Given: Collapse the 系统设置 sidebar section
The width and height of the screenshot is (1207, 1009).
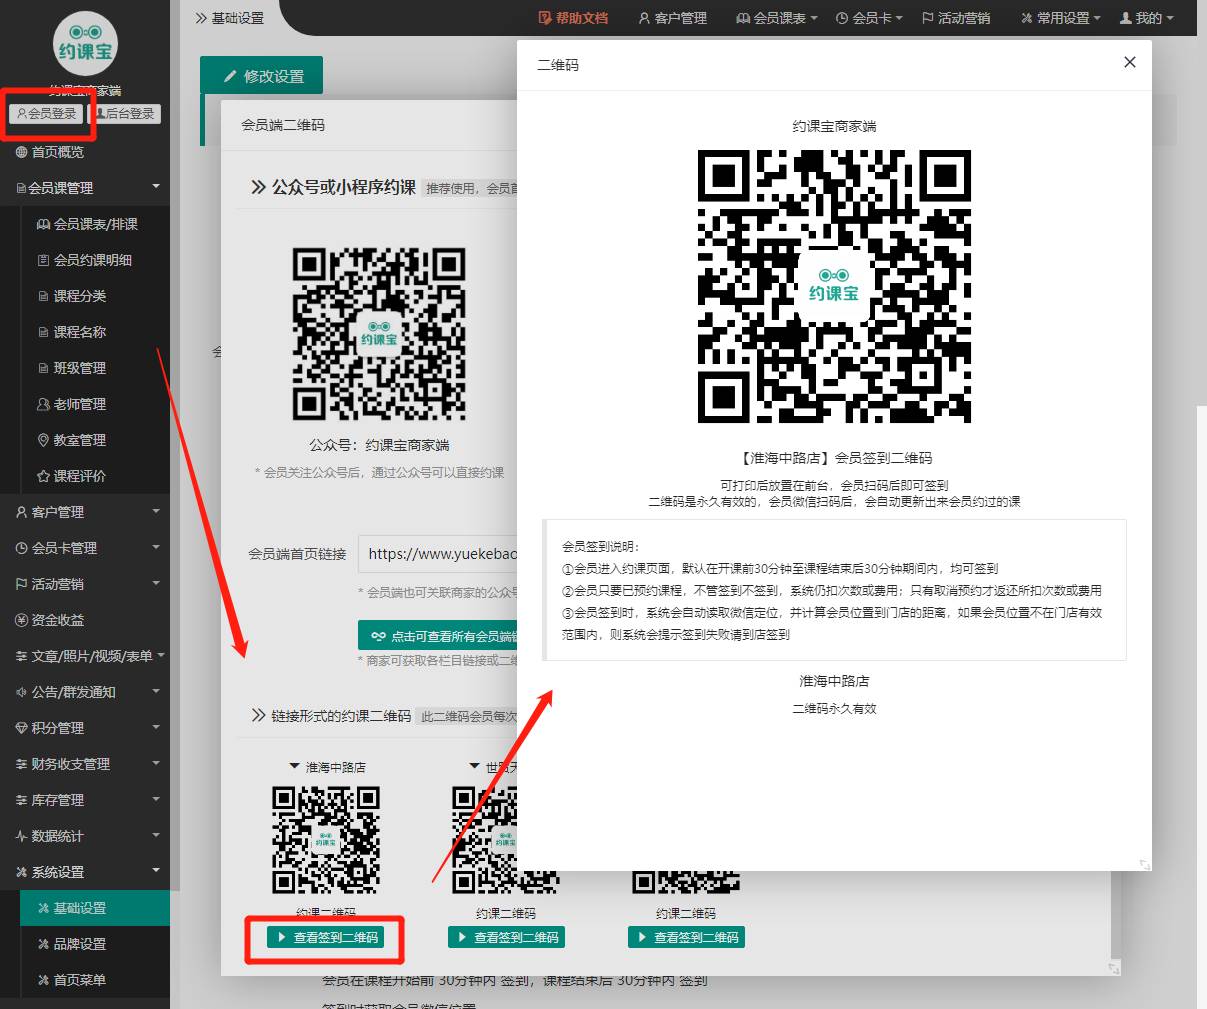Looking at the screenshot, I should tap(85, 872).
